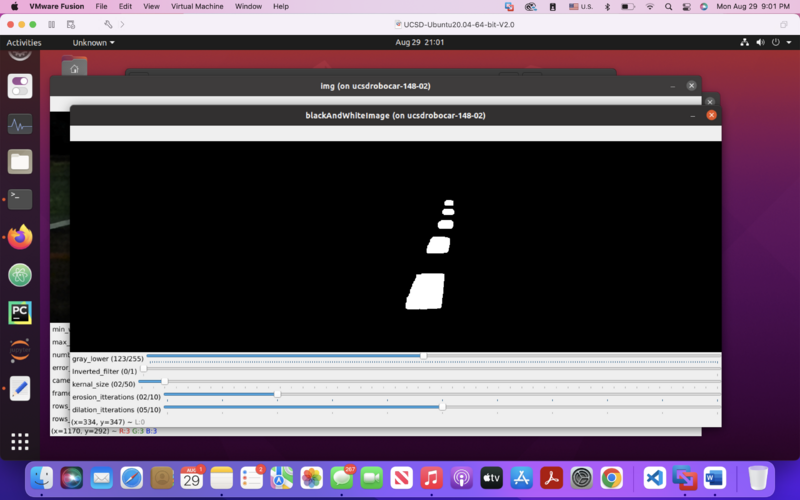Show Applications grid in Ubuntu dock

(20, 441)
